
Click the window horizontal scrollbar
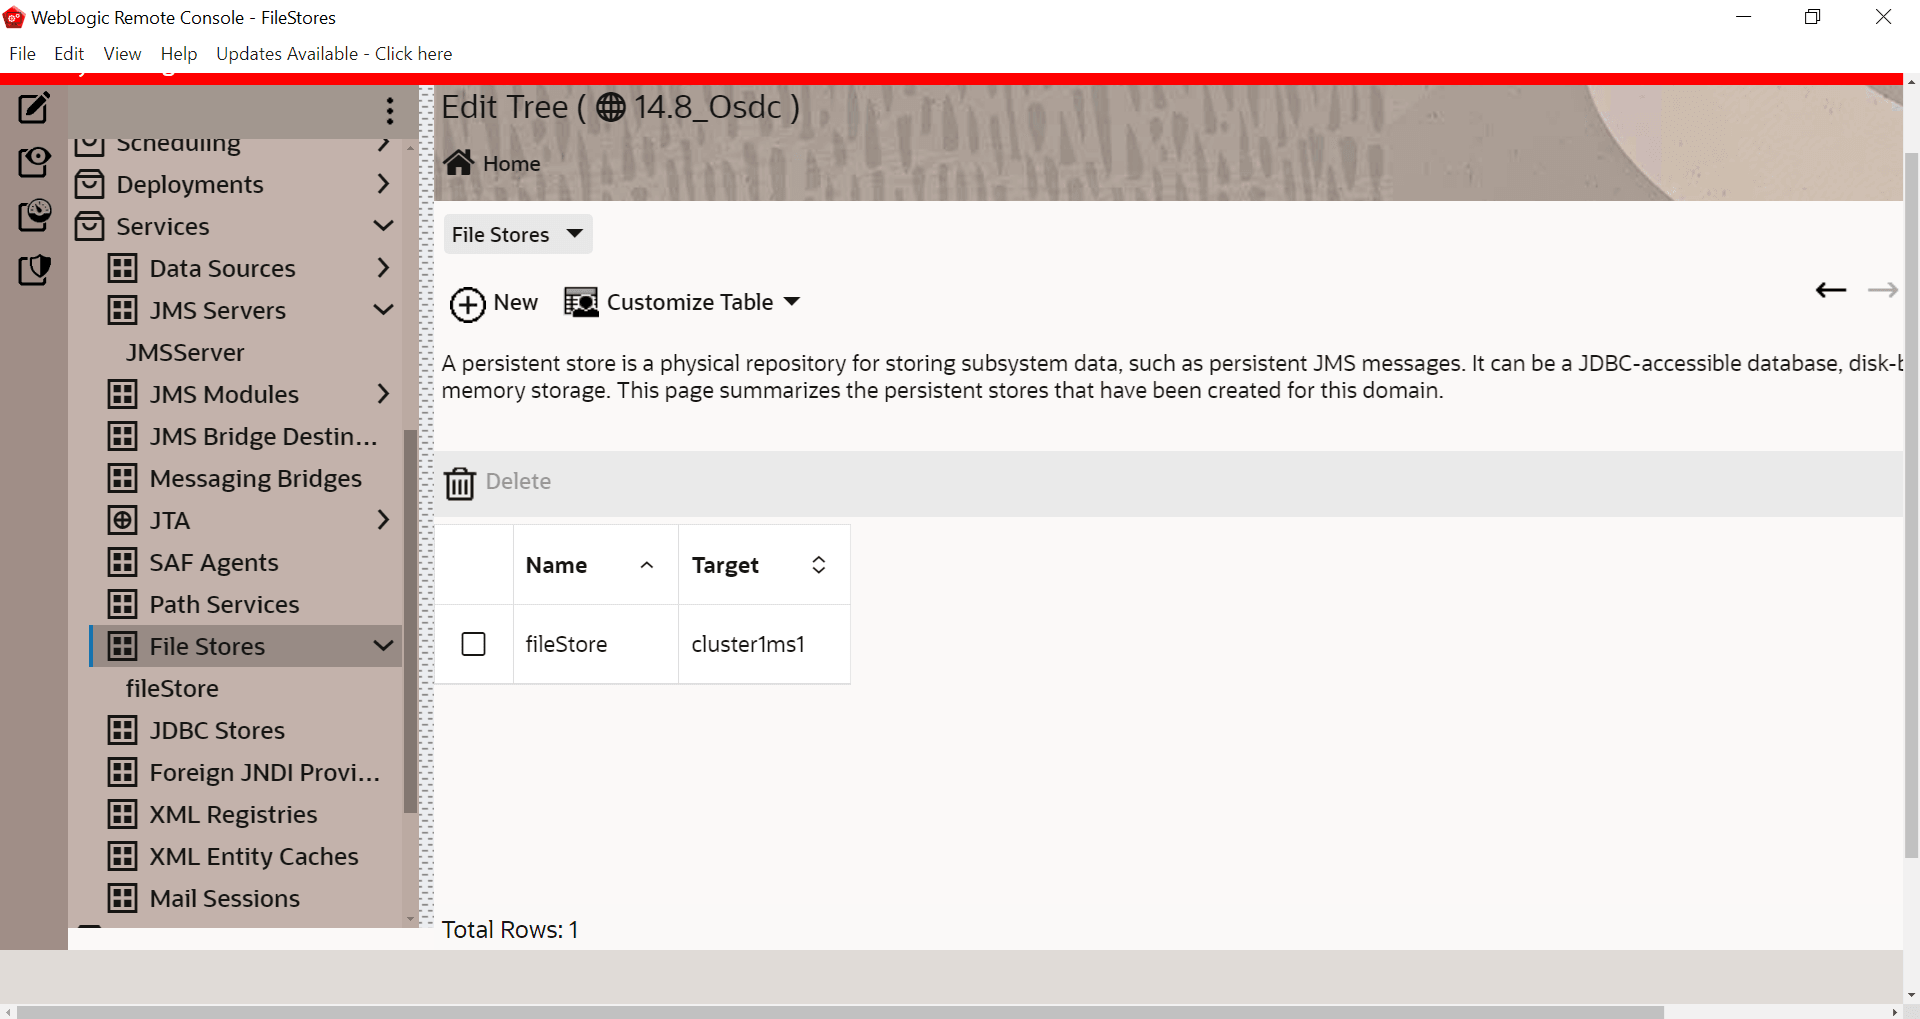coord(840,1012)
